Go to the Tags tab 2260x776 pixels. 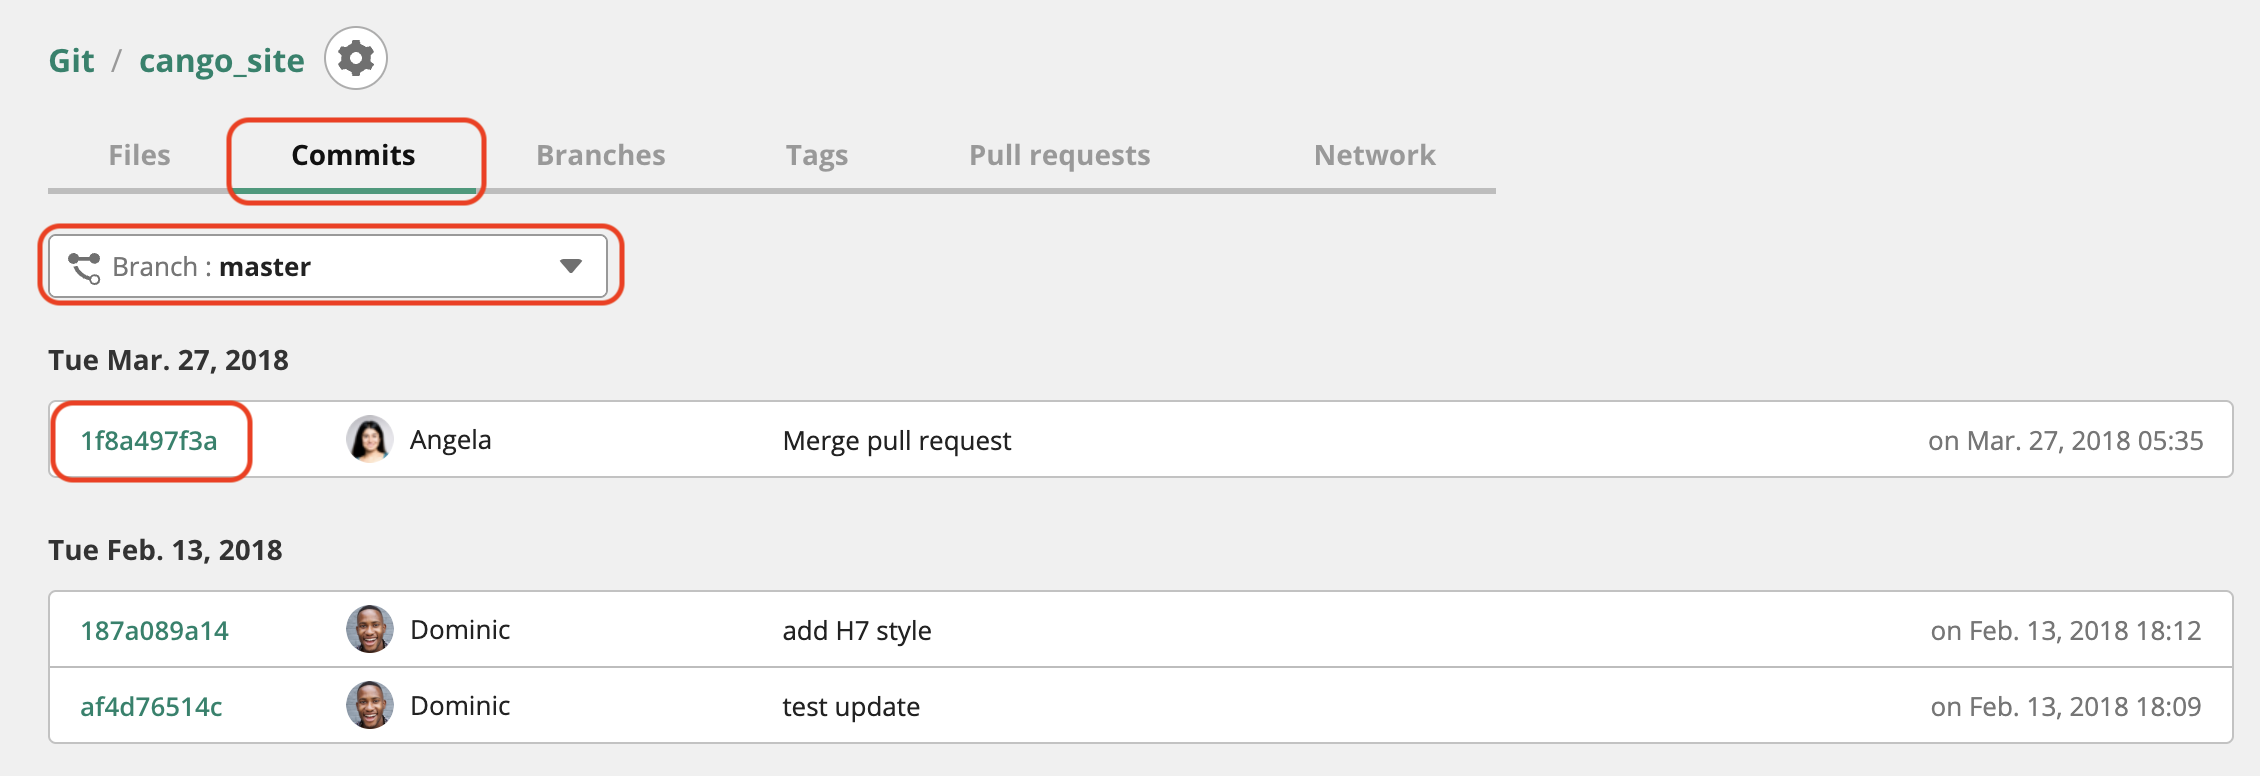[x=817, y=156]
